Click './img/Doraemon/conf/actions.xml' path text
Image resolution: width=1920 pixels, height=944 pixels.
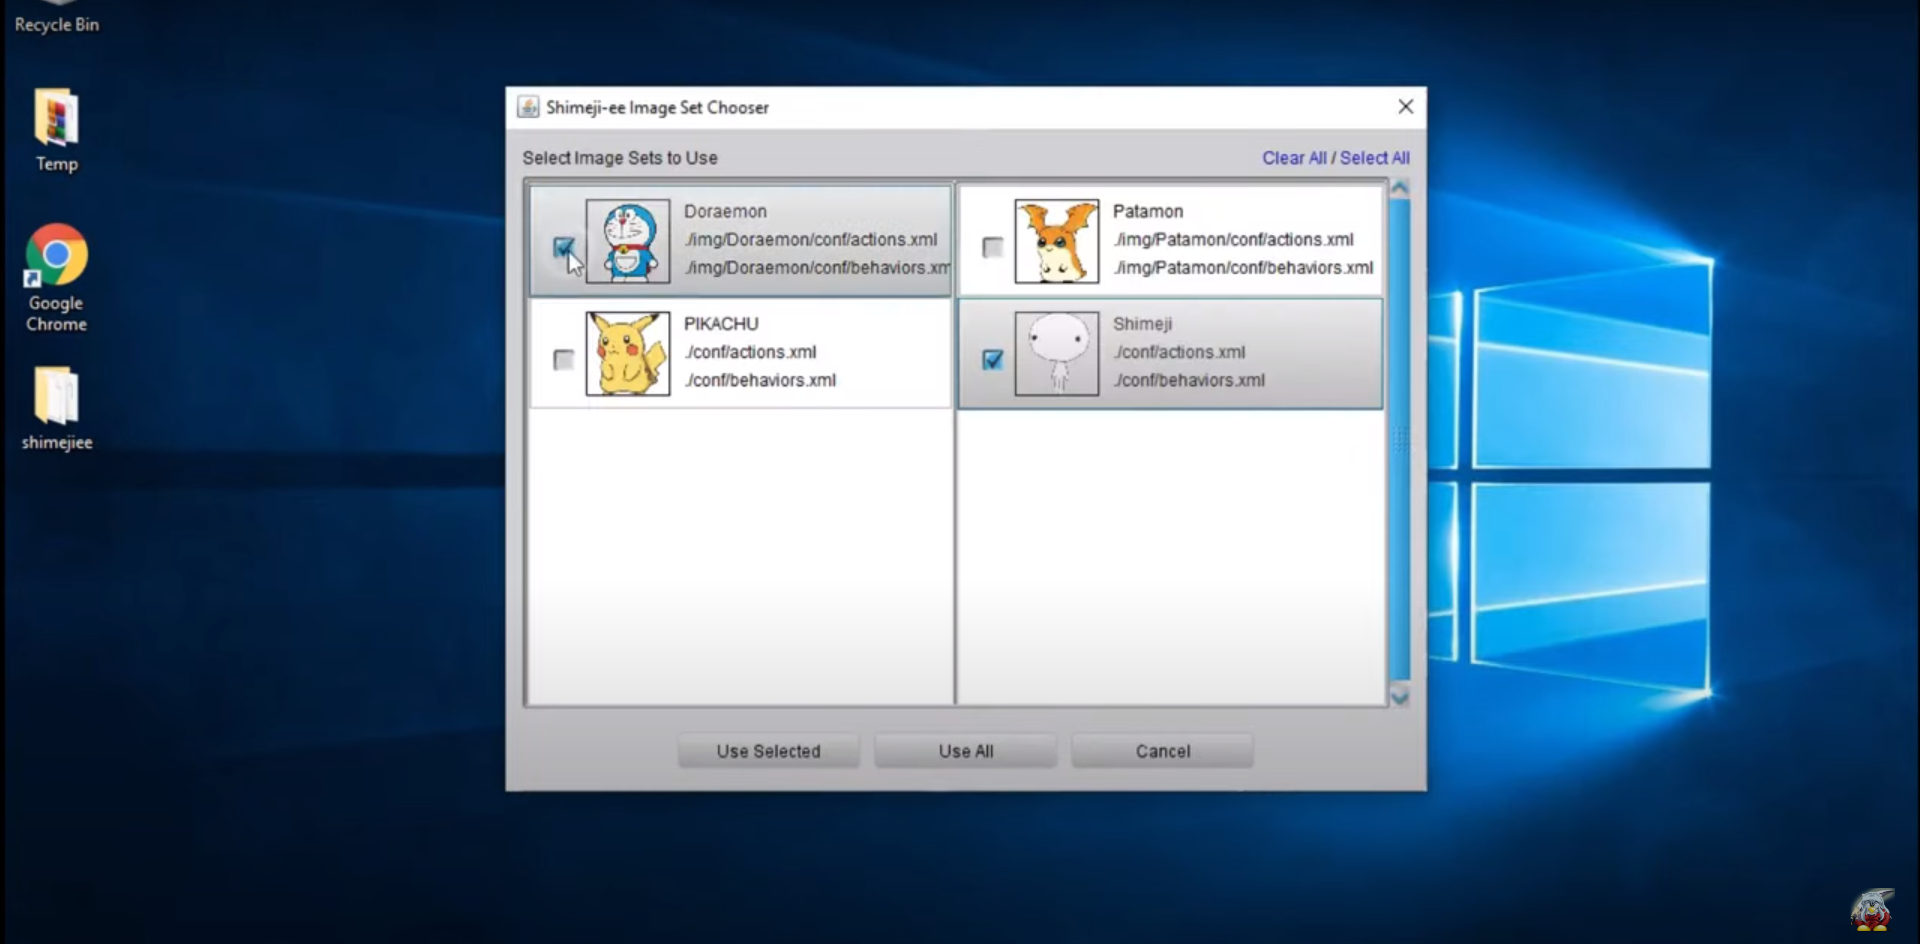tap(811, 240)
